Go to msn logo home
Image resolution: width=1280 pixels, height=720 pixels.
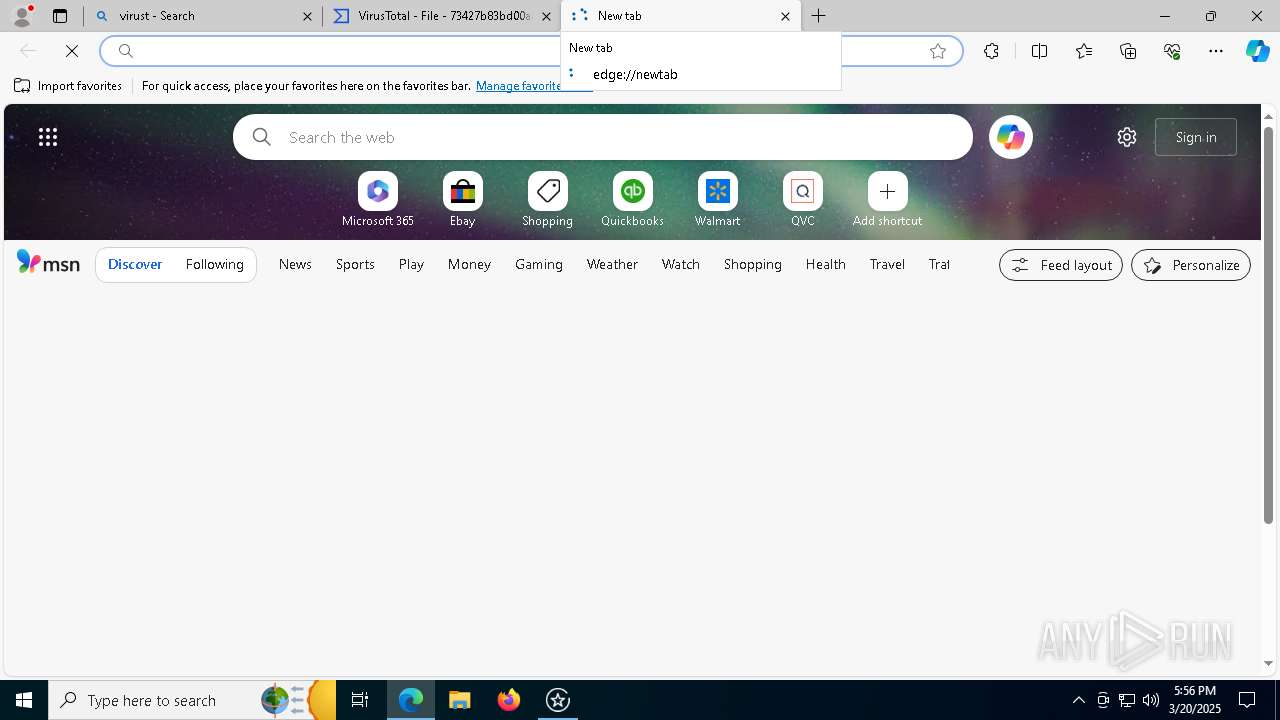coord(48,264)
